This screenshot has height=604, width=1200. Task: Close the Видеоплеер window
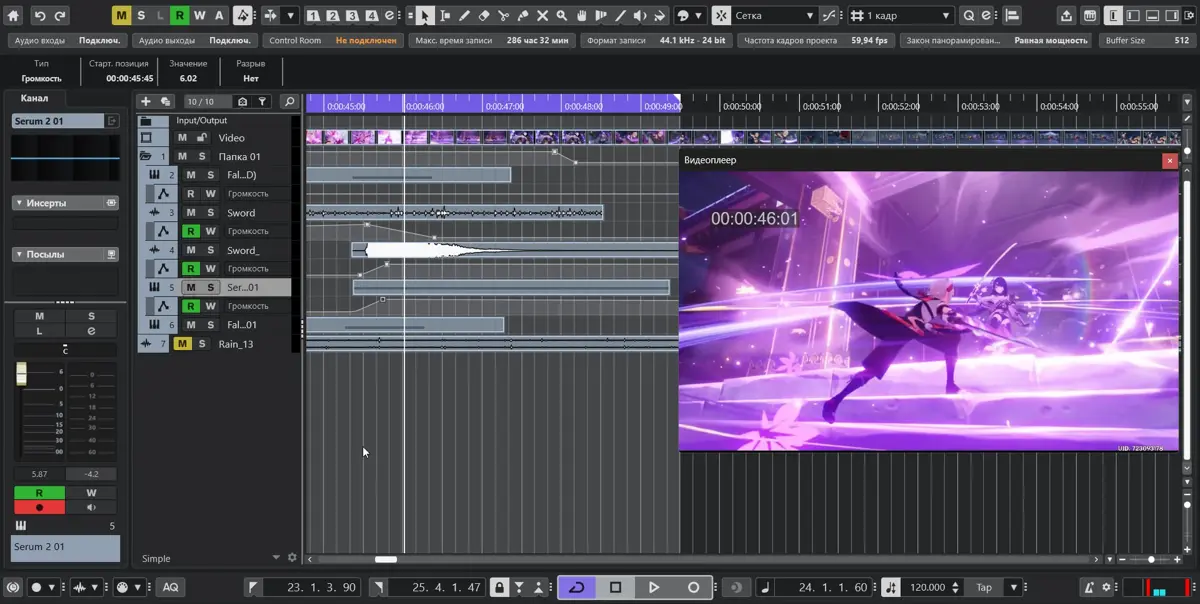click(x=1169, y=160)
